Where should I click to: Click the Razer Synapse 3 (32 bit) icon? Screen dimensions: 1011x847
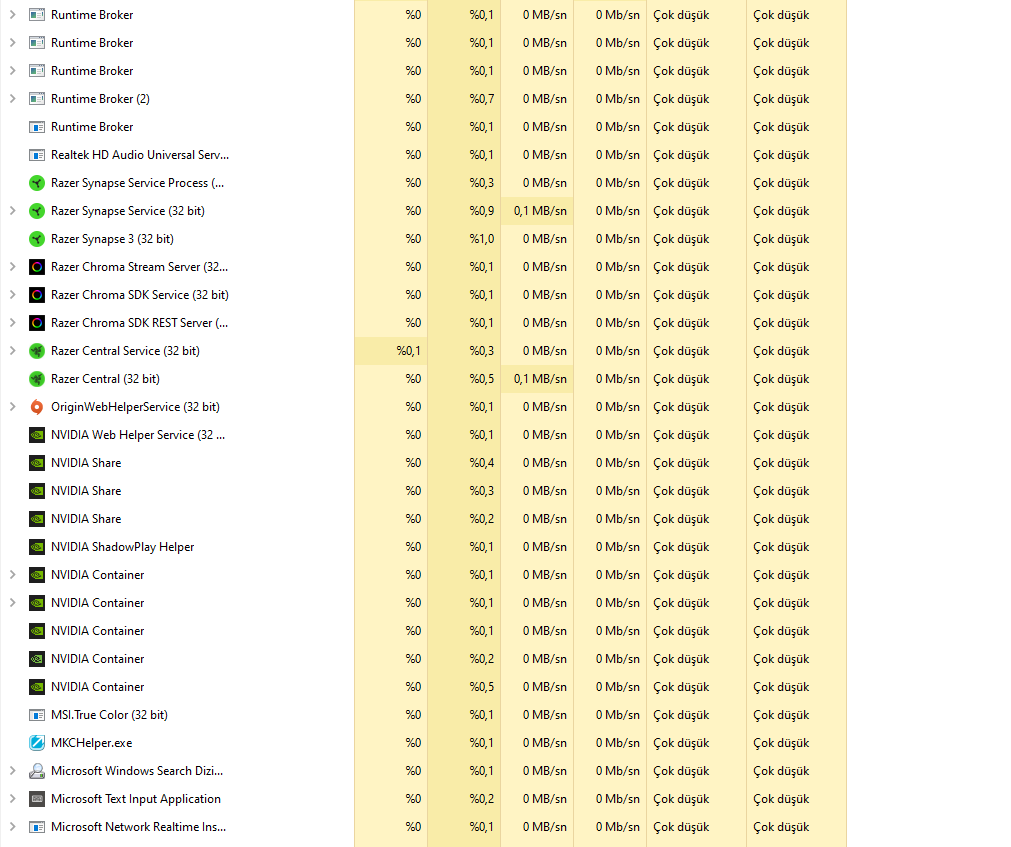(x=37, y=239)
